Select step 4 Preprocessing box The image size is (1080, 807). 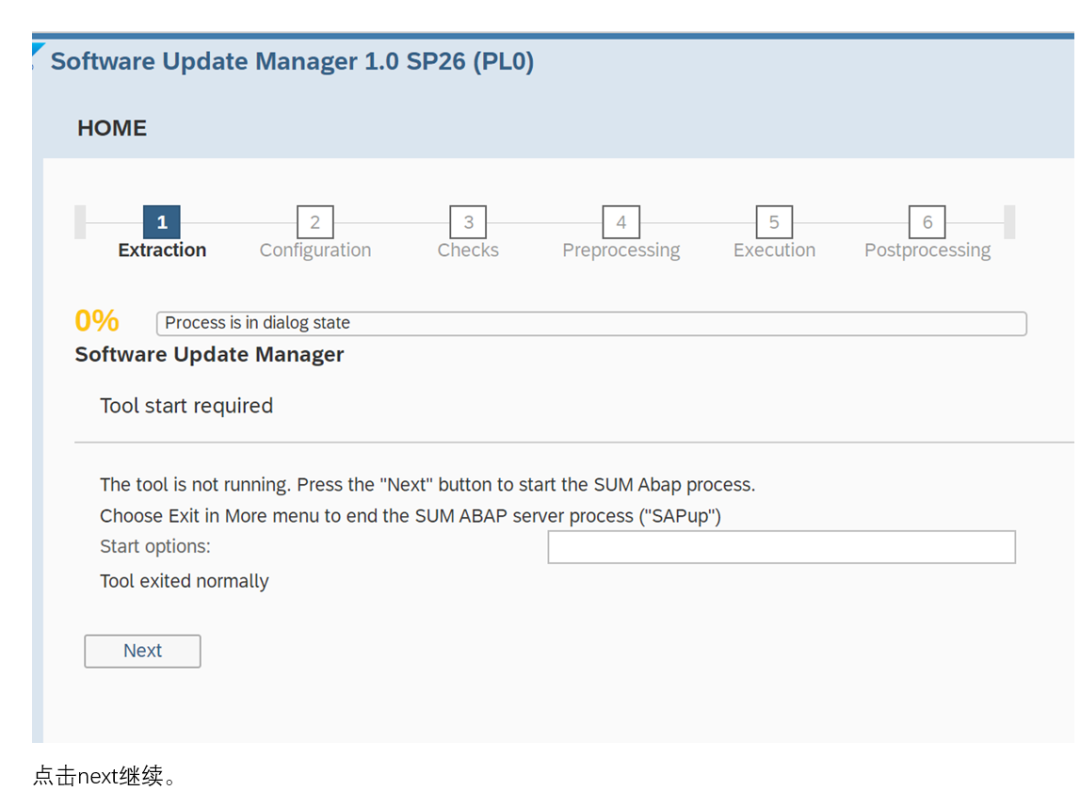tap(621, 222)
